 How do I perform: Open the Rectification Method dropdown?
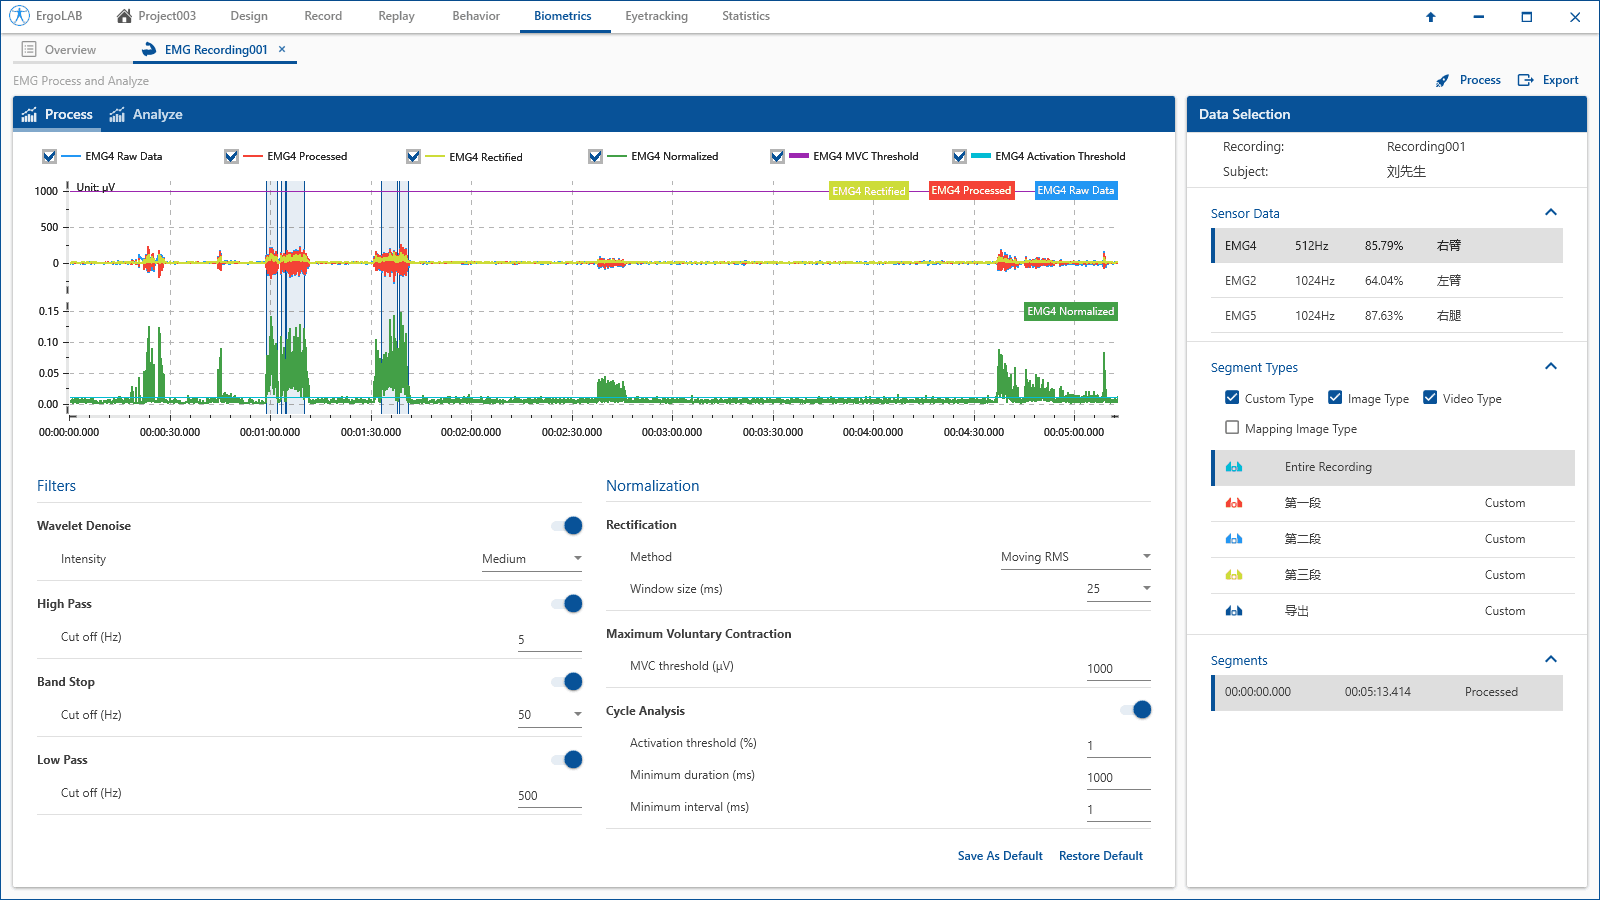click(1075, 557)
